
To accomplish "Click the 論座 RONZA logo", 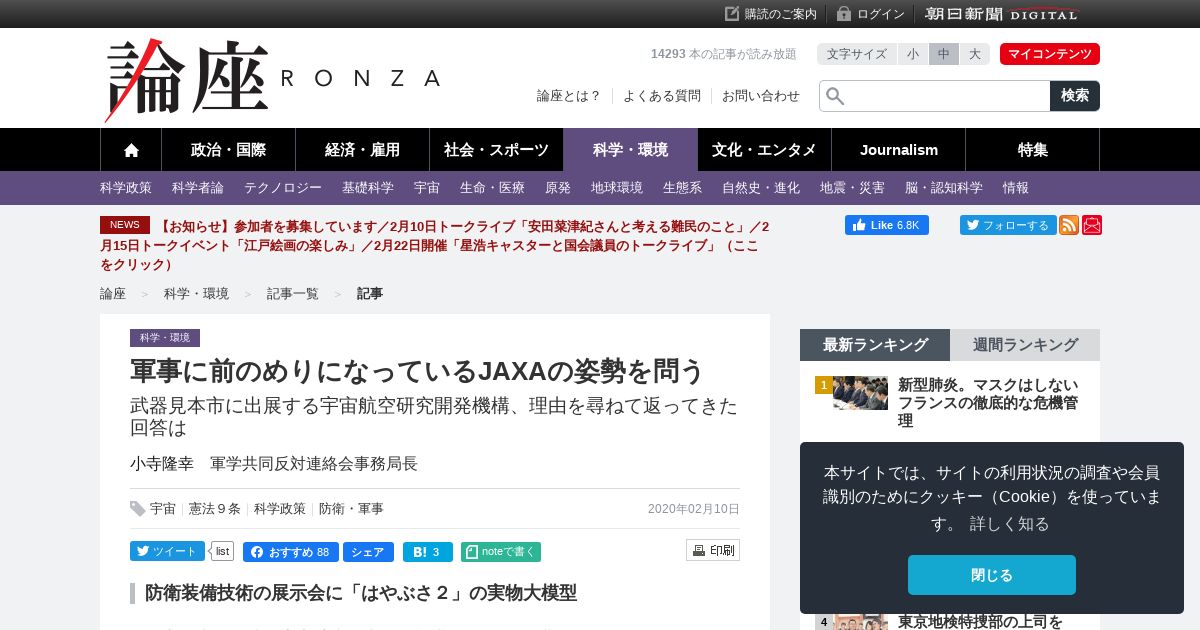I will (272, 80).
